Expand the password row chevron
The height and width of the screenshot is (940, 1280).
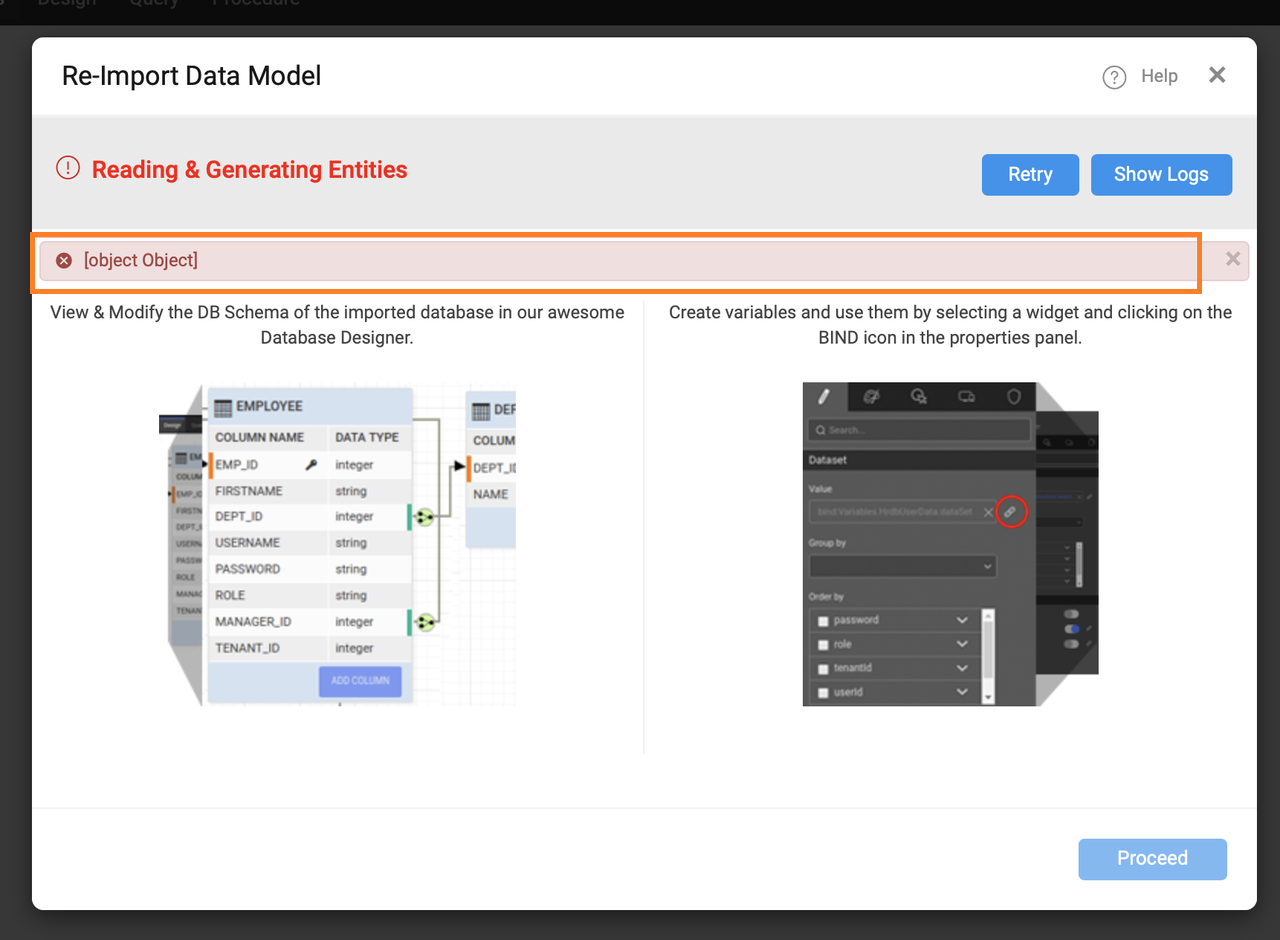[962, 620]
